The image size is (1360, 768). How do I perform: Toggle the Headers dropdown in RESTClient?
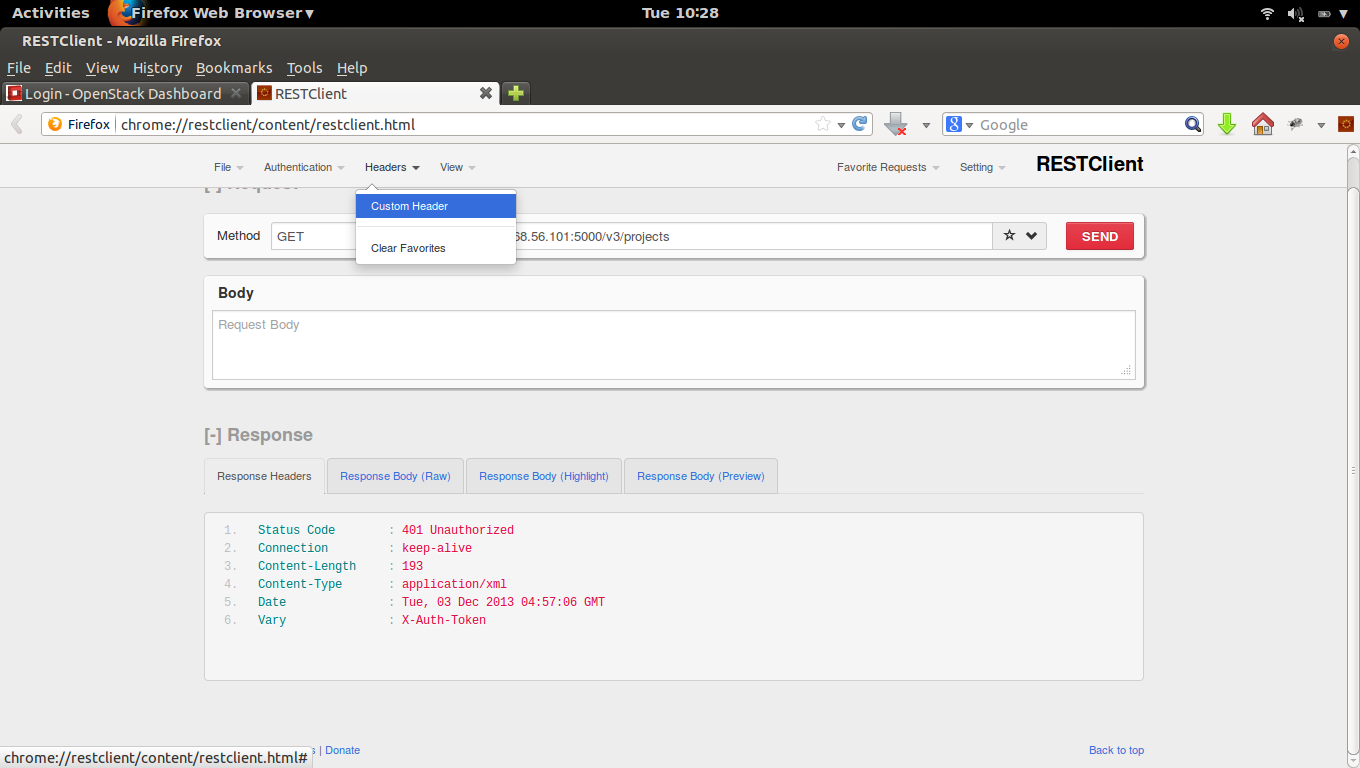tap(392, 167)
